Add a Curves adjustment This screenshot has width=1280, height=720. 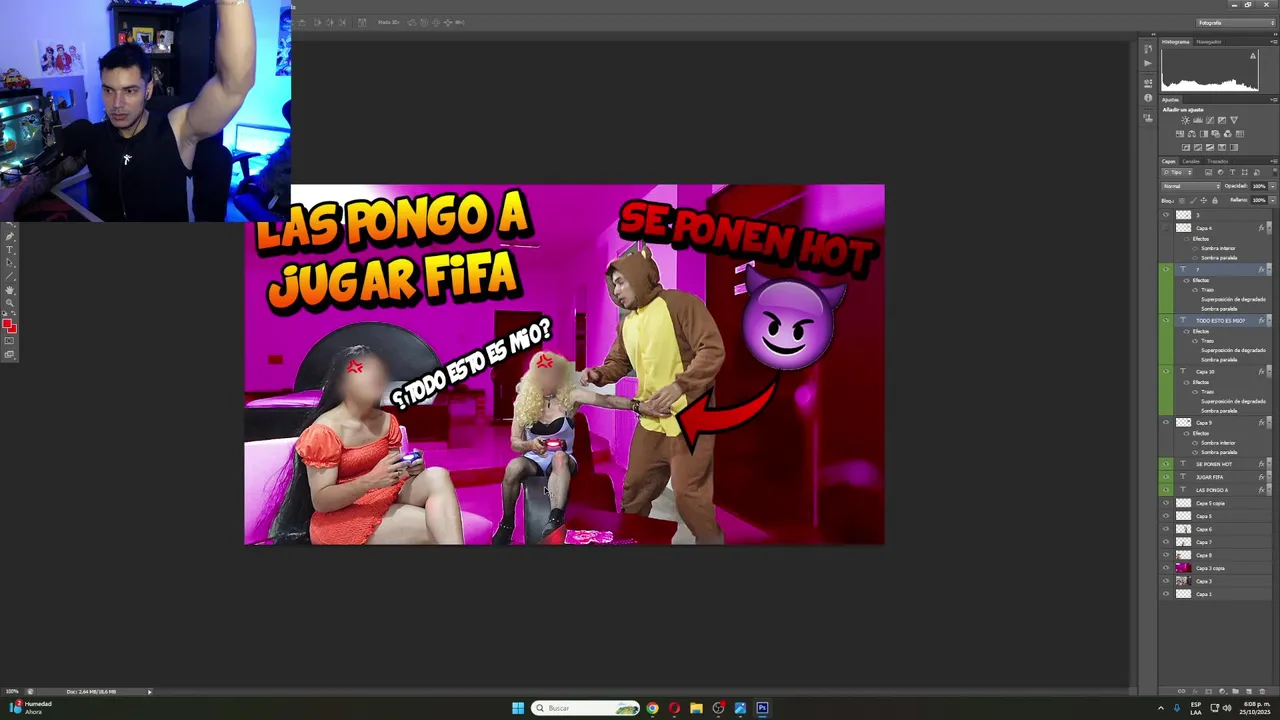point(1210,120)
